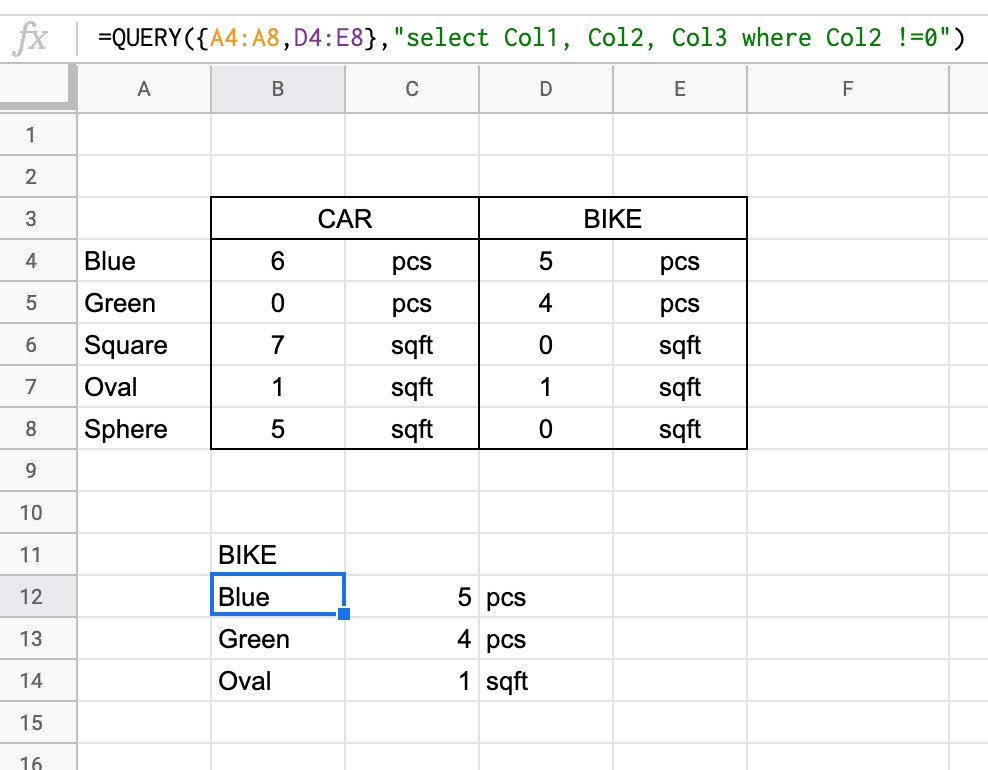Viewport: 988px width, 770px height.
Task: Select column B header
Action: [x=277, y=88]
